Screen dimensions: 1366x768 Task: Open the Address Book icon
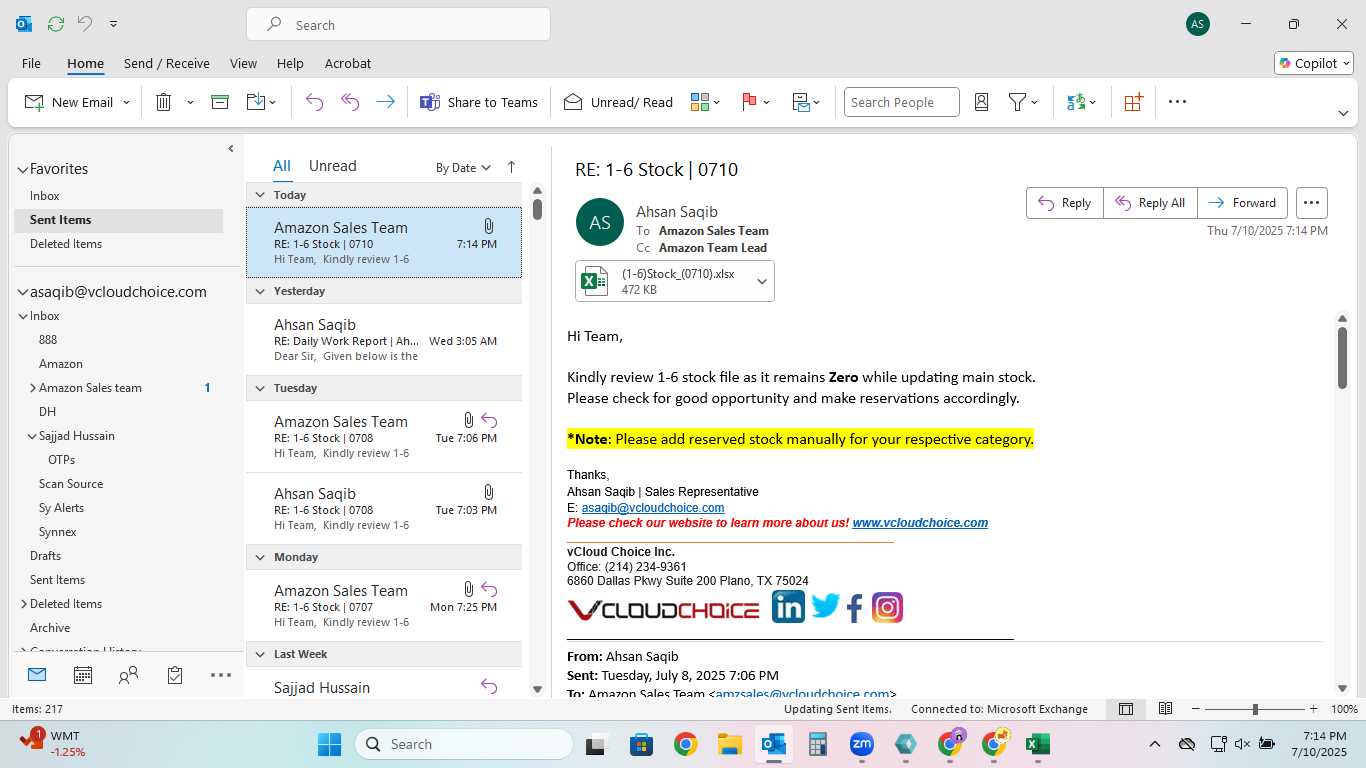coord(981,102)
